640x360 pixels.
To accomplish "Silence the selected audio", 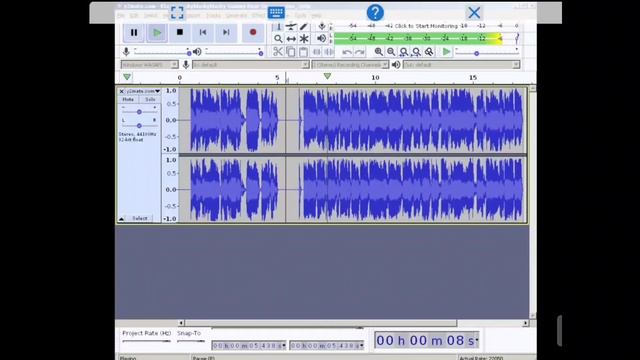I will coord(329,52).
